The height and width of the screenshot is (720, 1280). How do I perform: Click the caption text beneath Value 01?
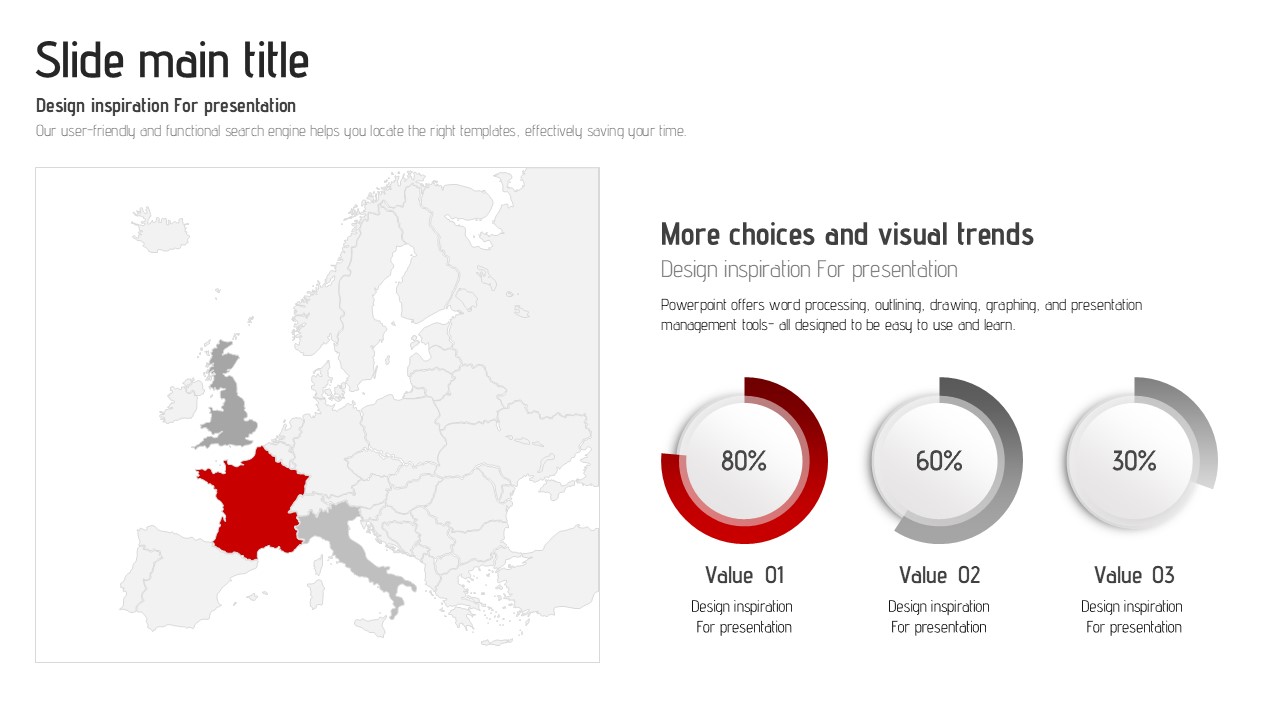(743, 617)
